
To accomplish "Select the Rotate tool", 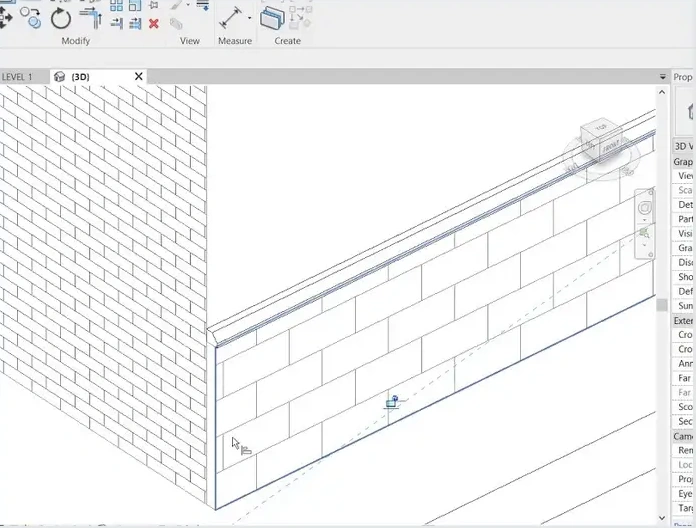I will tap(60, 20).
